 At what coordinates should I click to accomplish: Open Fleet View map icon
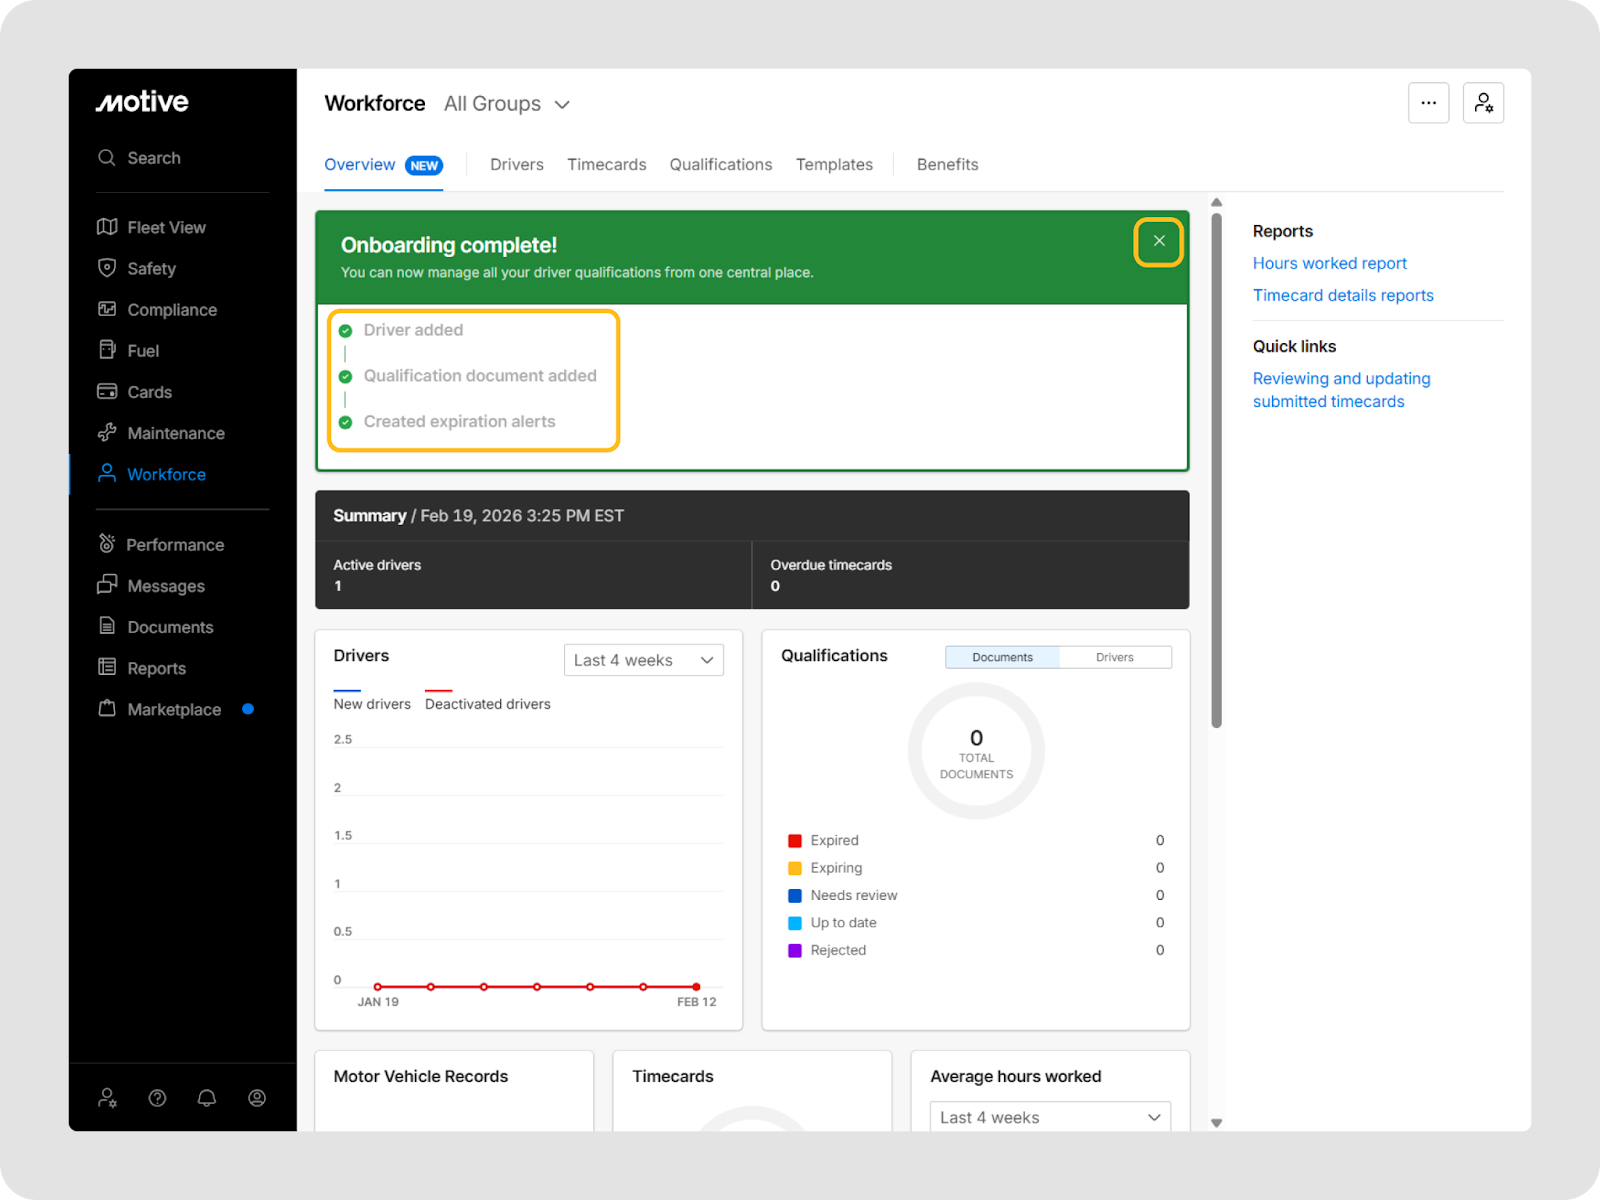pos(107,227)
